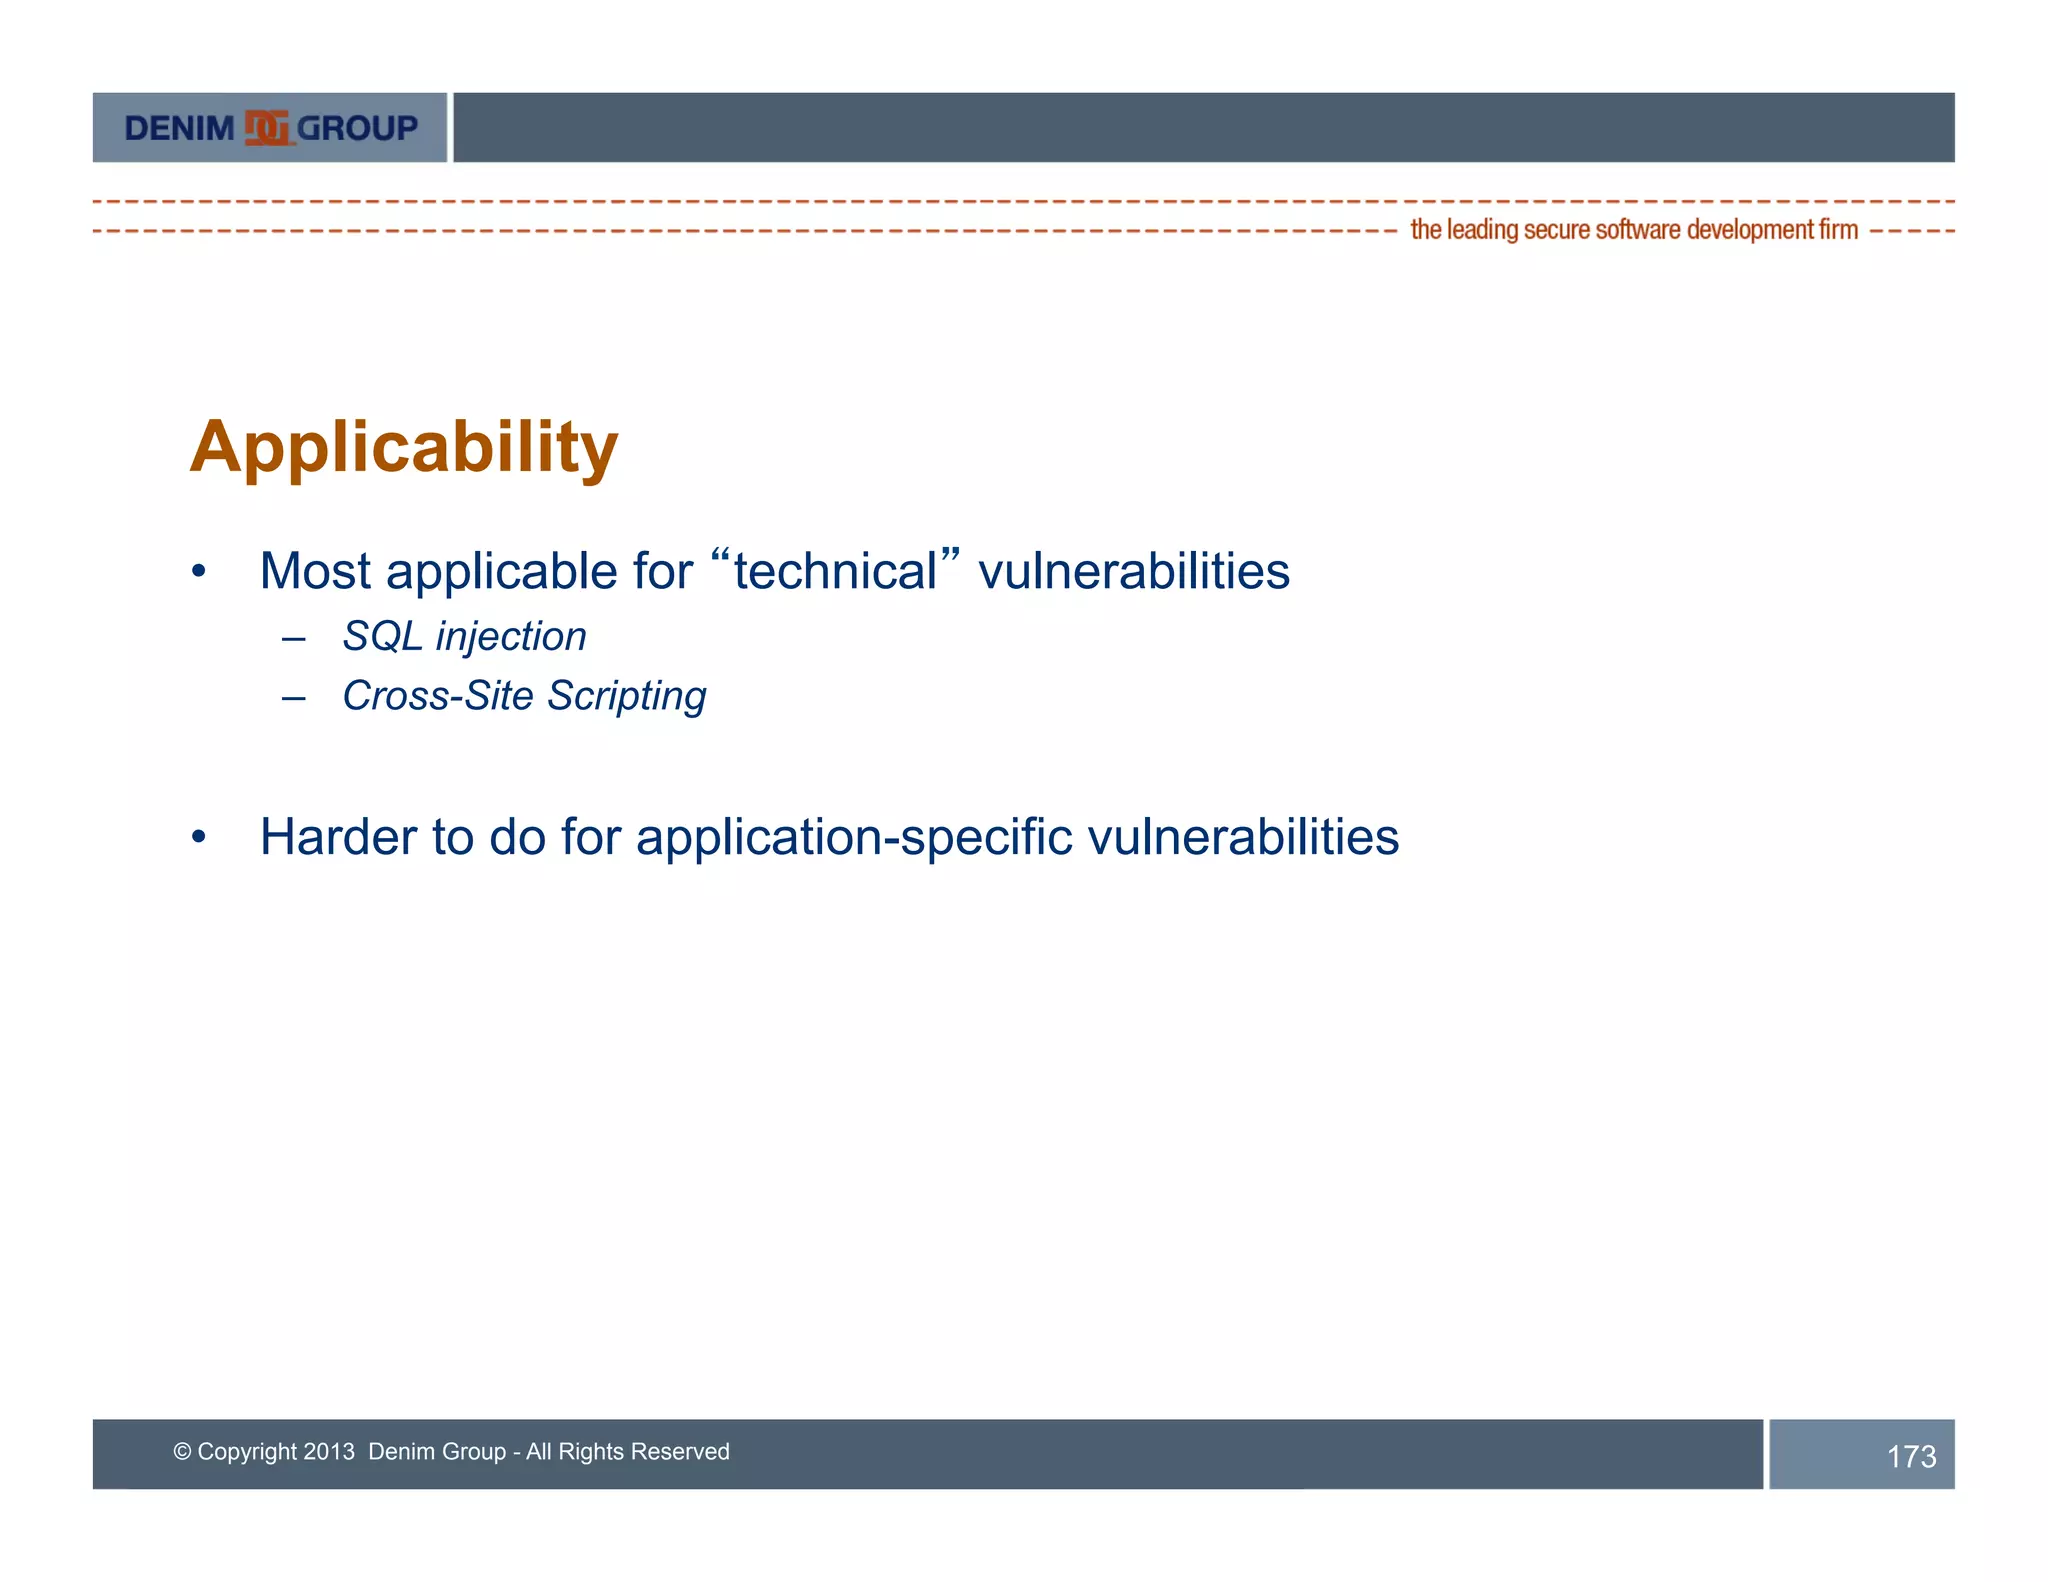
Task: Click the Cross-Site Scripting sub-item text
Action: 524,697
